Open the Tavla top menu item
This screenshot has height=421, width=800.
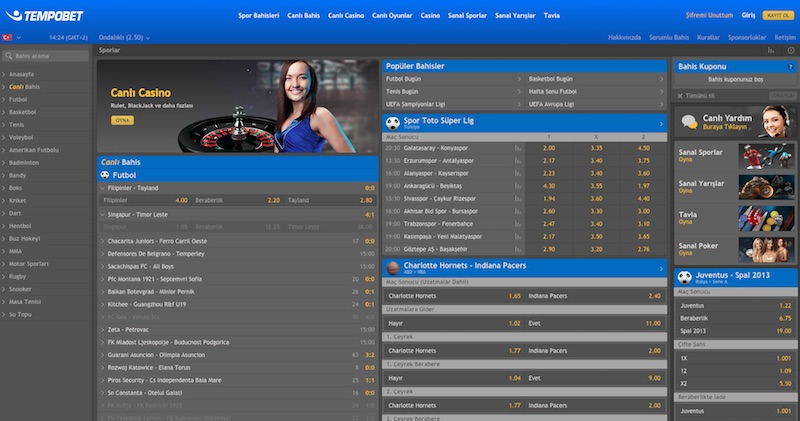click(x=552, y=16)
